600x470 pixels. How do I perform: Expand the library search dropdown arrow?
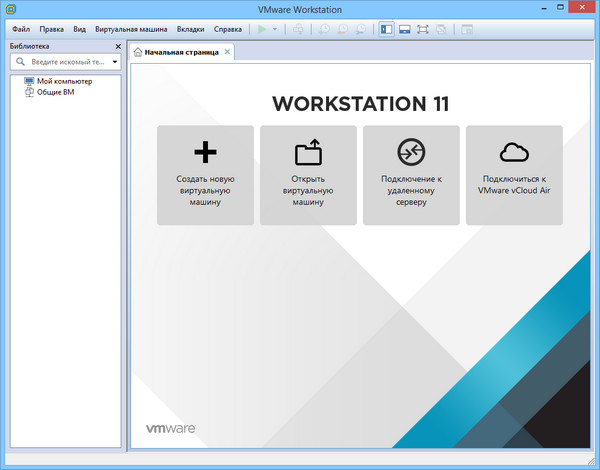115,62
